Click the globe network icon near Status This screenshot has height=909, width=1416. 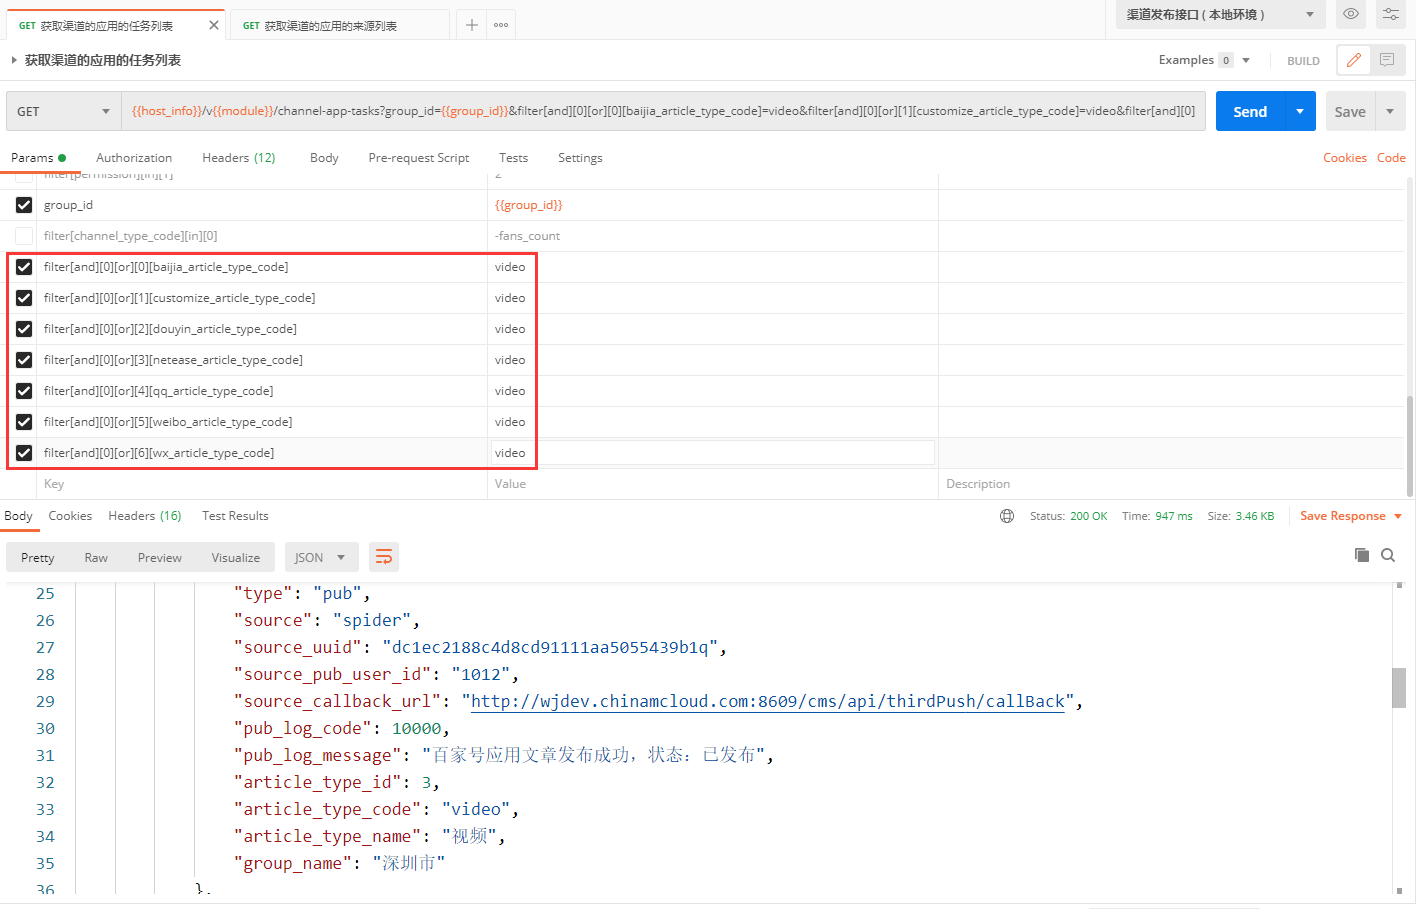click(x=1007, y=516)
